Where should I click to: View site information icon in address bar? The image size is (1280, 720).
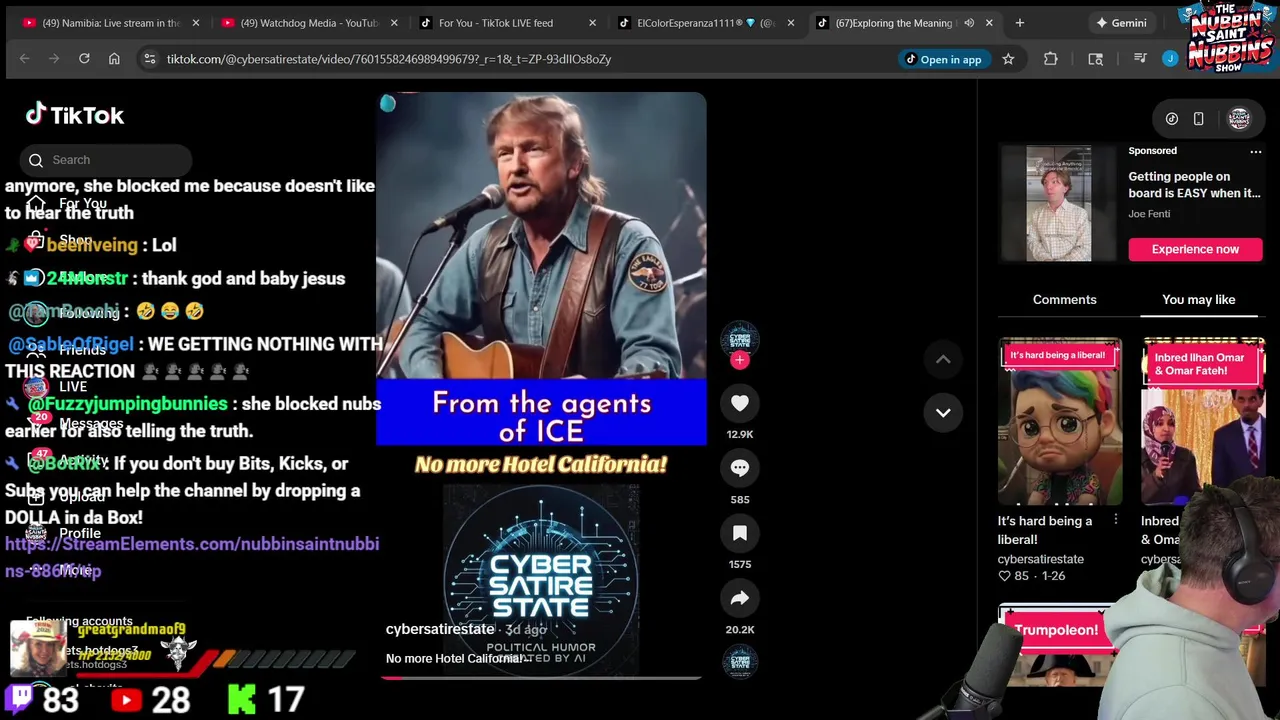click(149, 59)
